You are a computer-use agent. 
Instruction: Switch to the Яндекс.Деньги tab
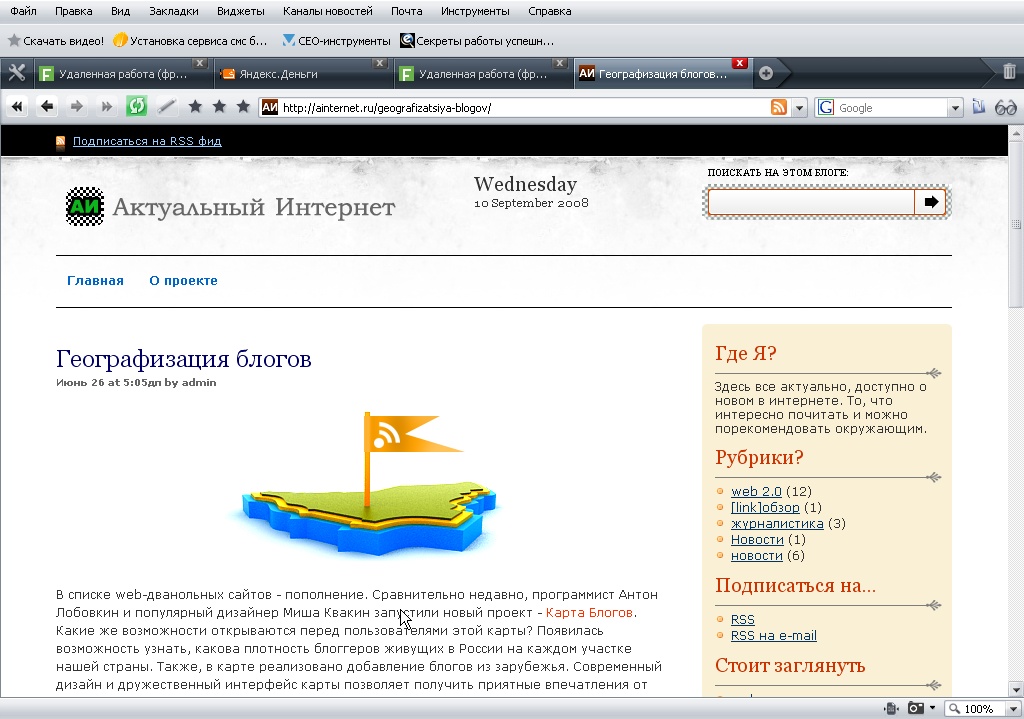tap(292, 74)
